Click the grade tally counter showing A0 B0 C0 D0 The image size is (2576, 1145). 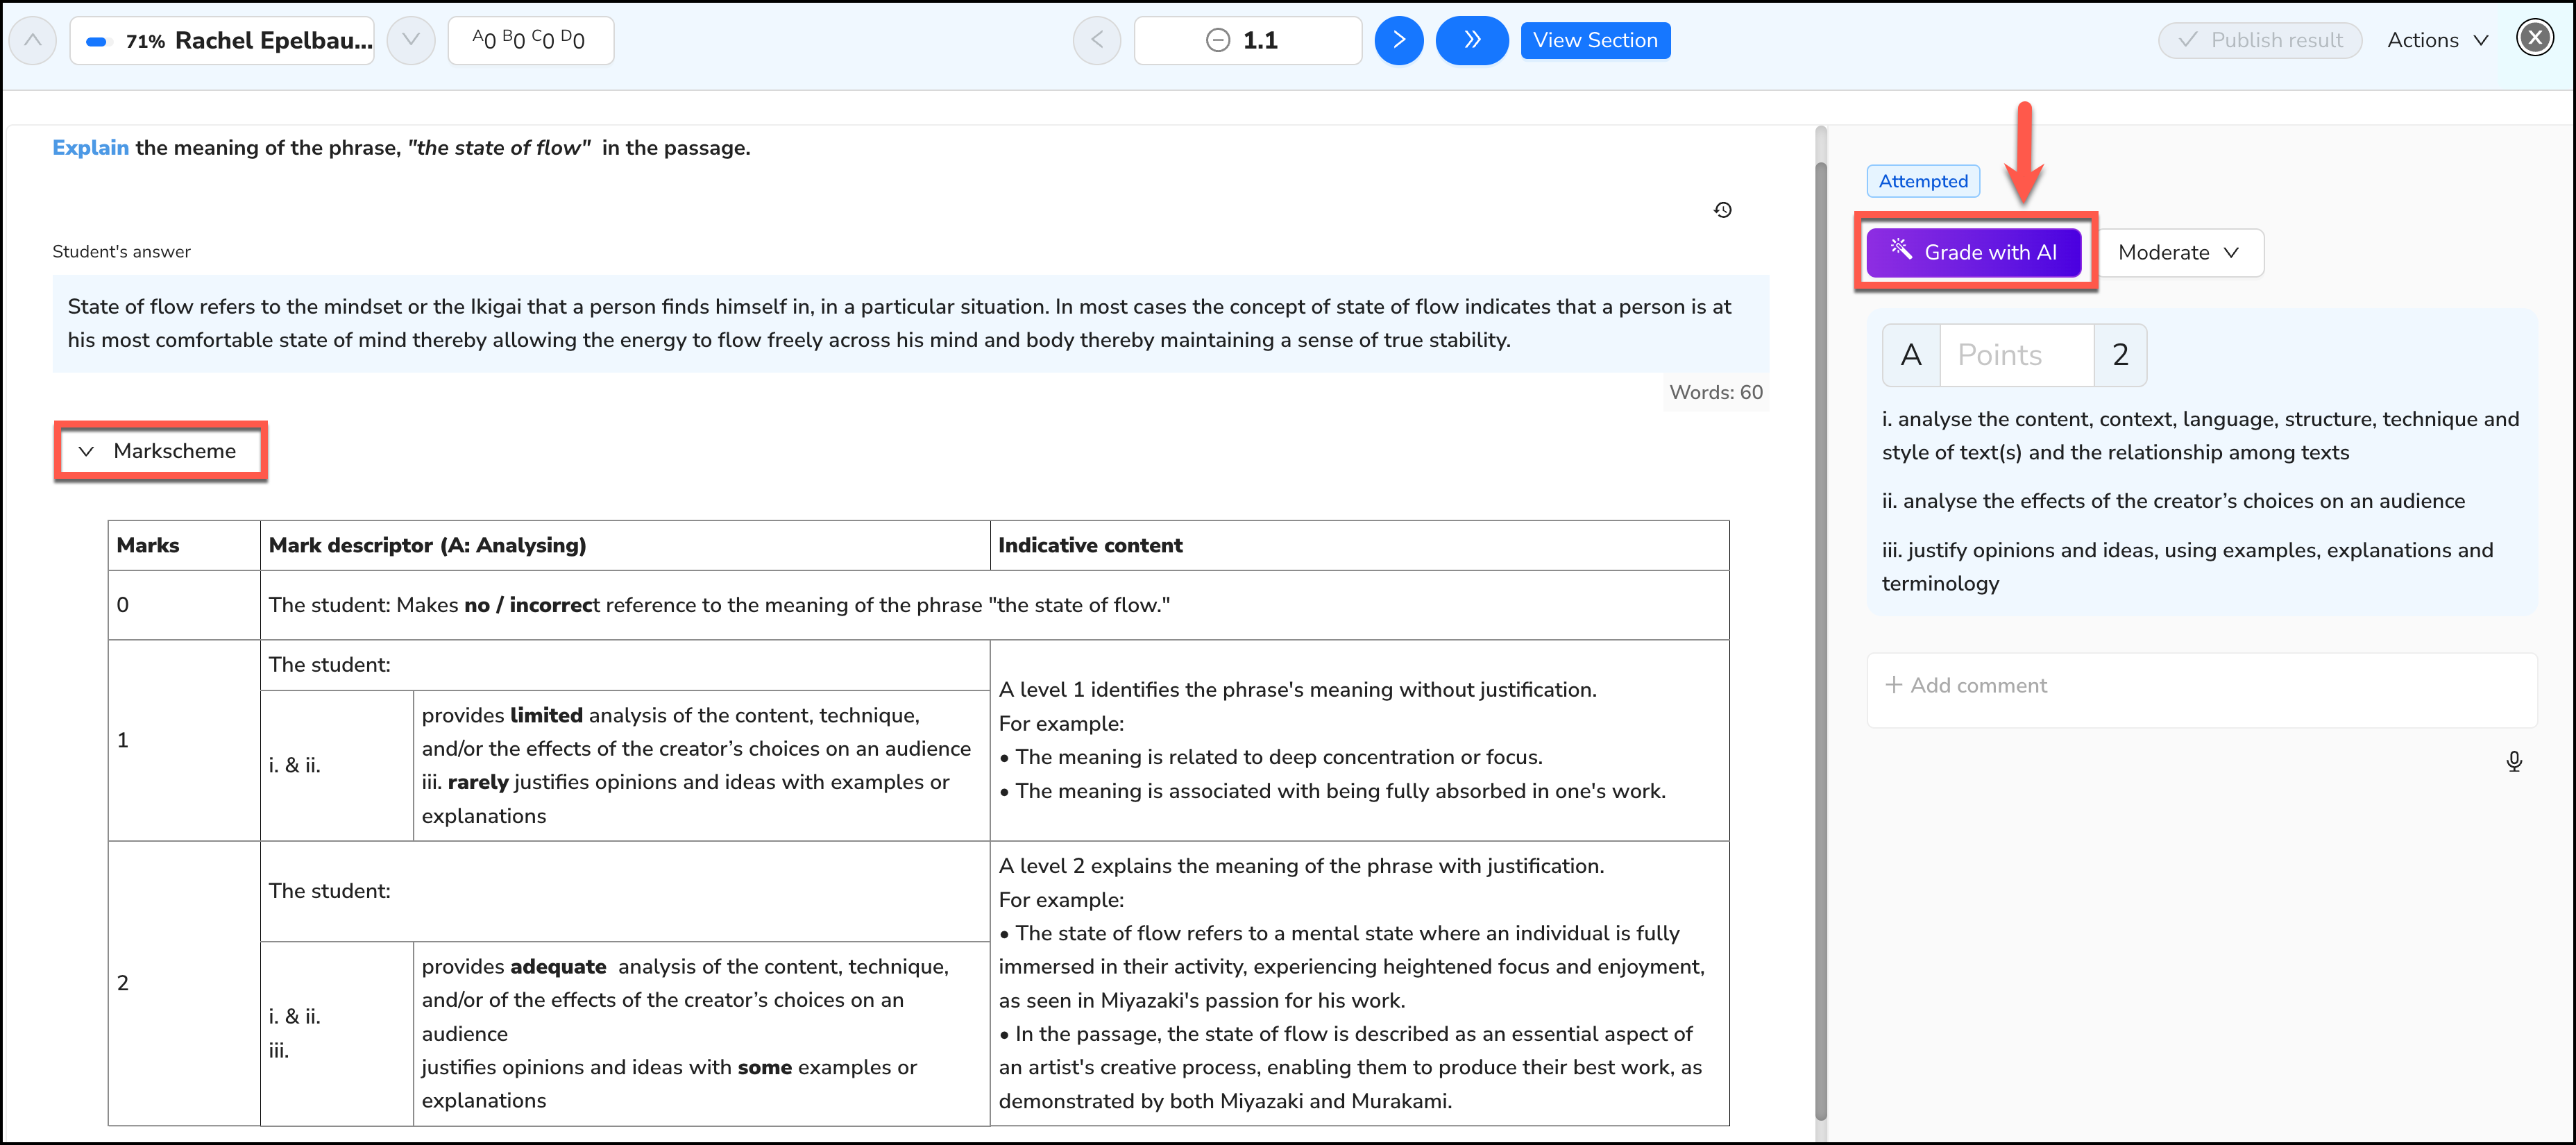530,40
